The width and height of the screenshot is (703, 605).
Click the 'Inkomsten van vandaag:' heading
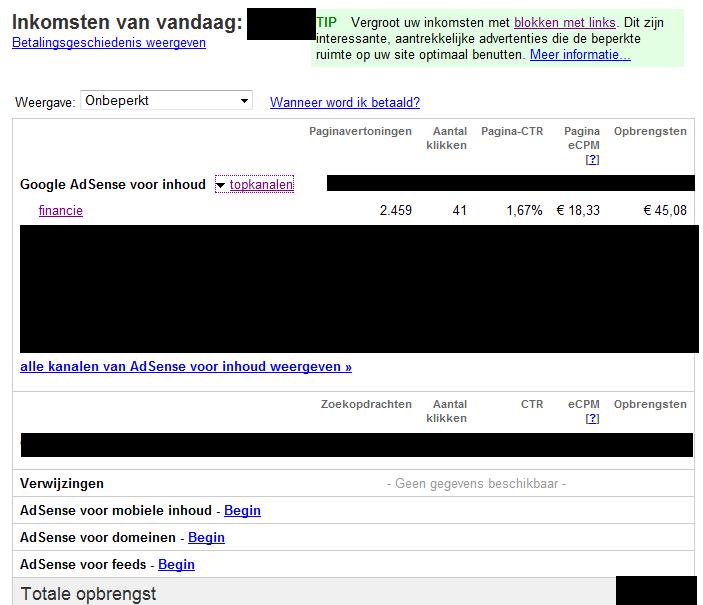click(x=127, y=22)
